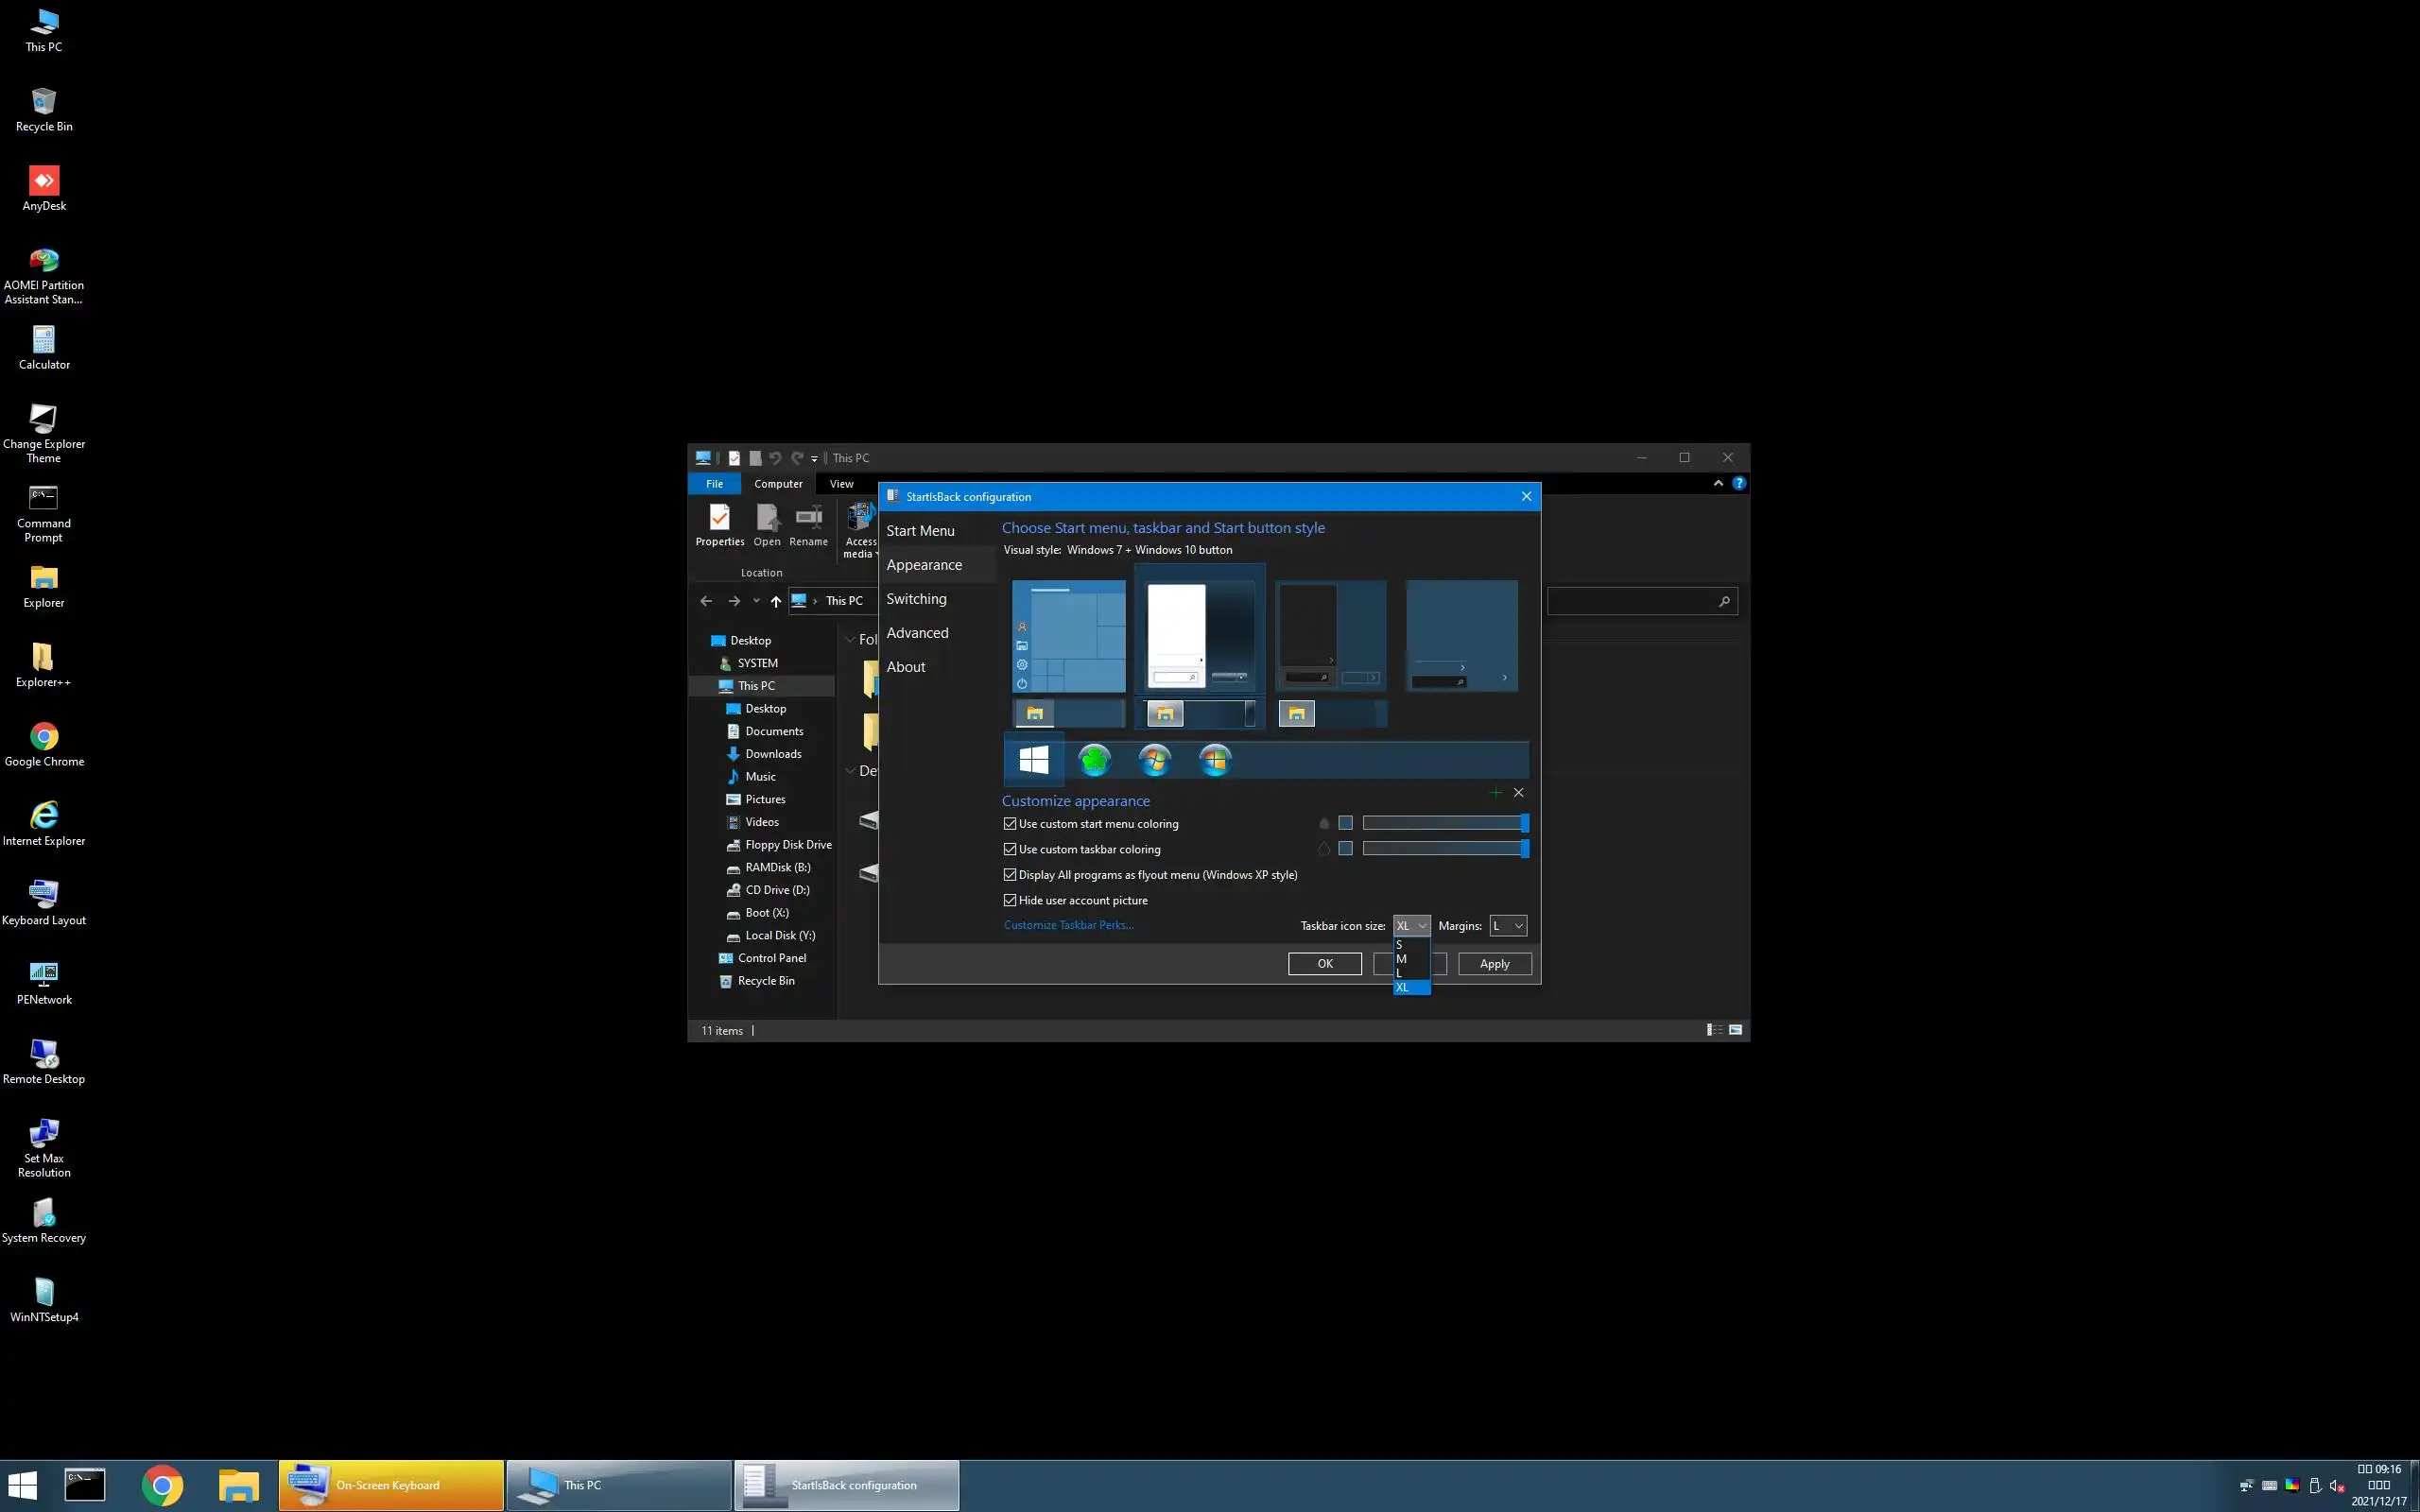Viewport: 2420px width, 1512px height.
Task: Click the remove X next to plus icon
Action: click(1518, 793)
